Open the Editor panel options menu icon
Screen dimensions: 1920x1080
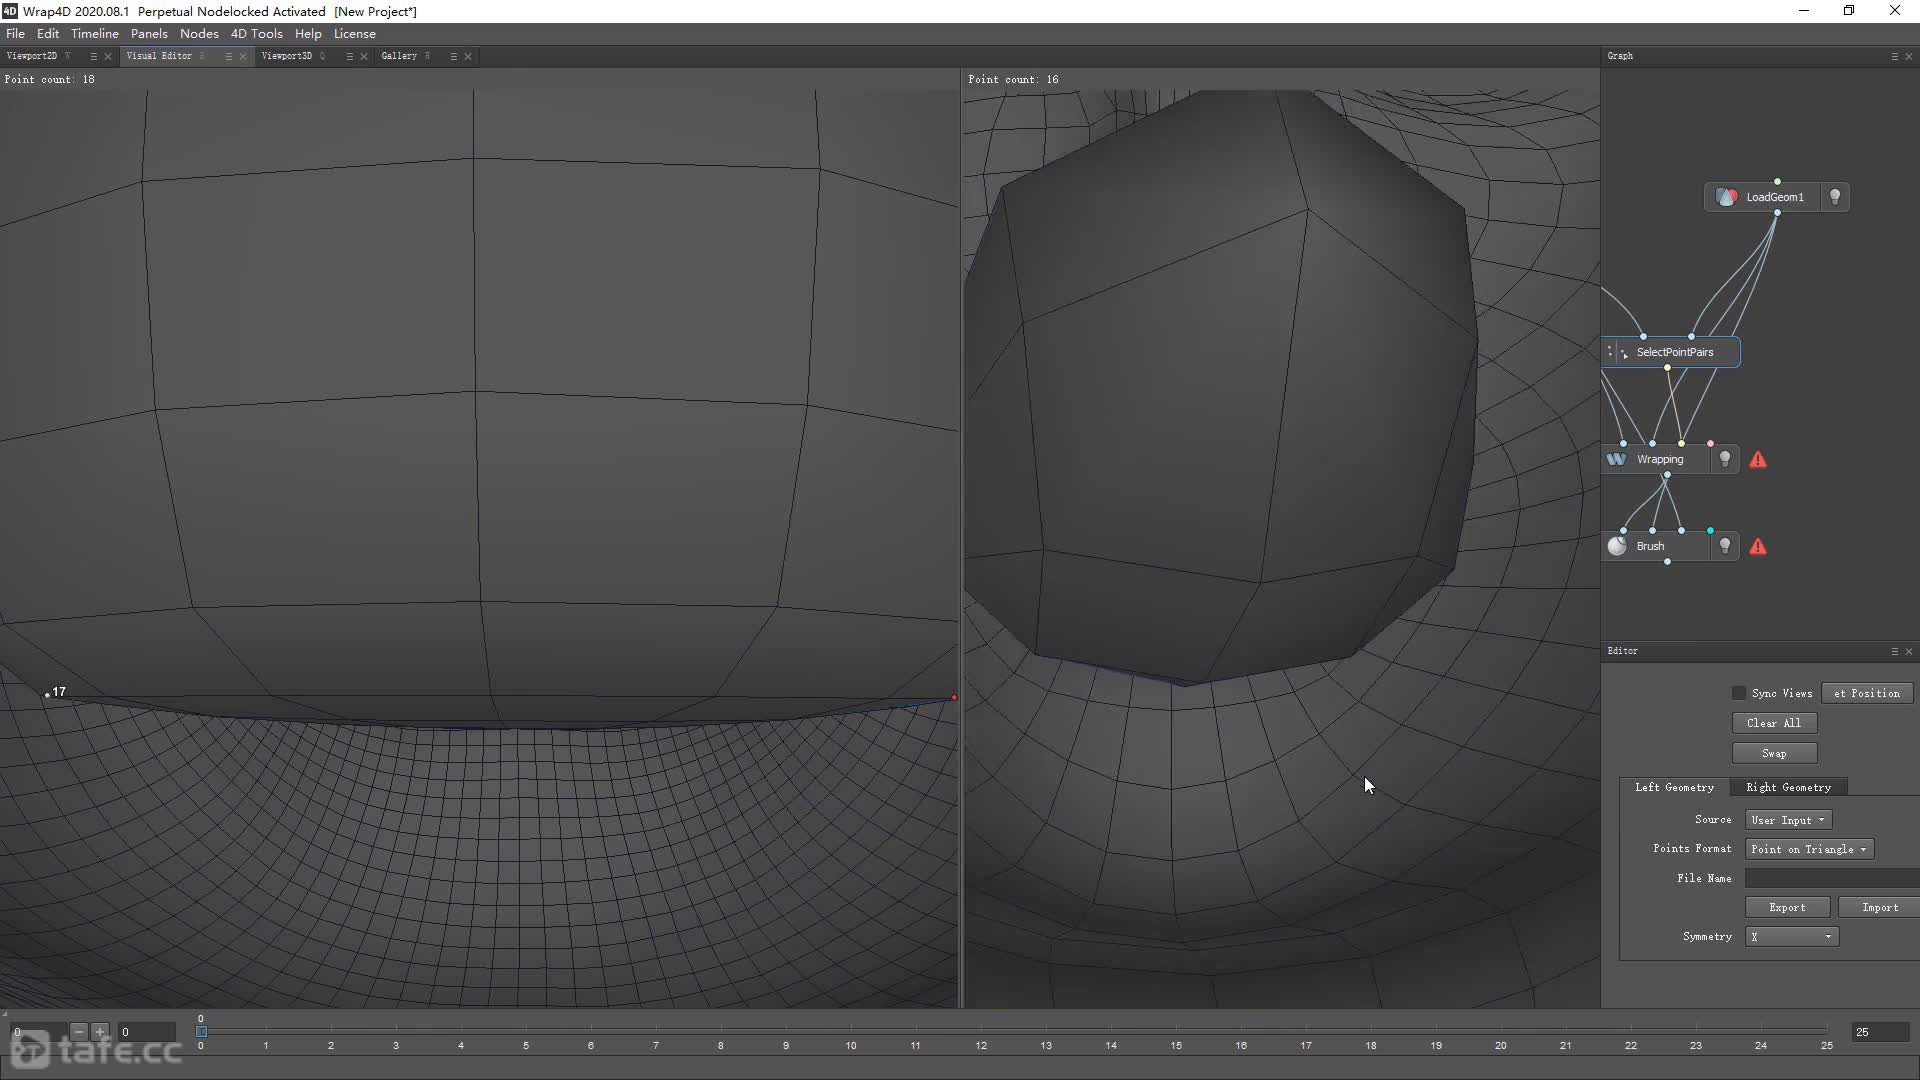click(x=1894, y=651)
